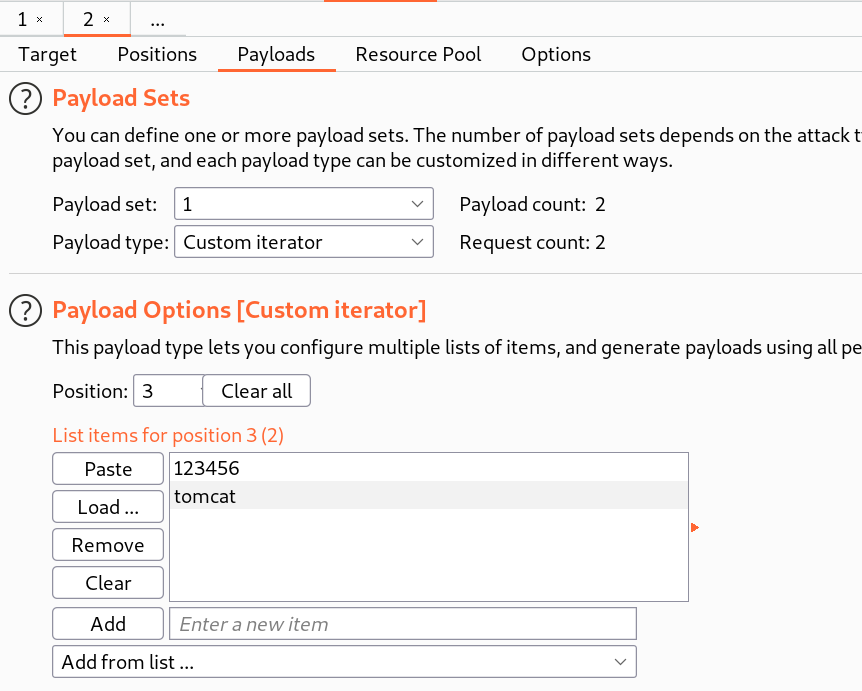Open the Payload set dropdown
Image resolution: width=862 pixels, height=691 pixels.
[304, 204]
